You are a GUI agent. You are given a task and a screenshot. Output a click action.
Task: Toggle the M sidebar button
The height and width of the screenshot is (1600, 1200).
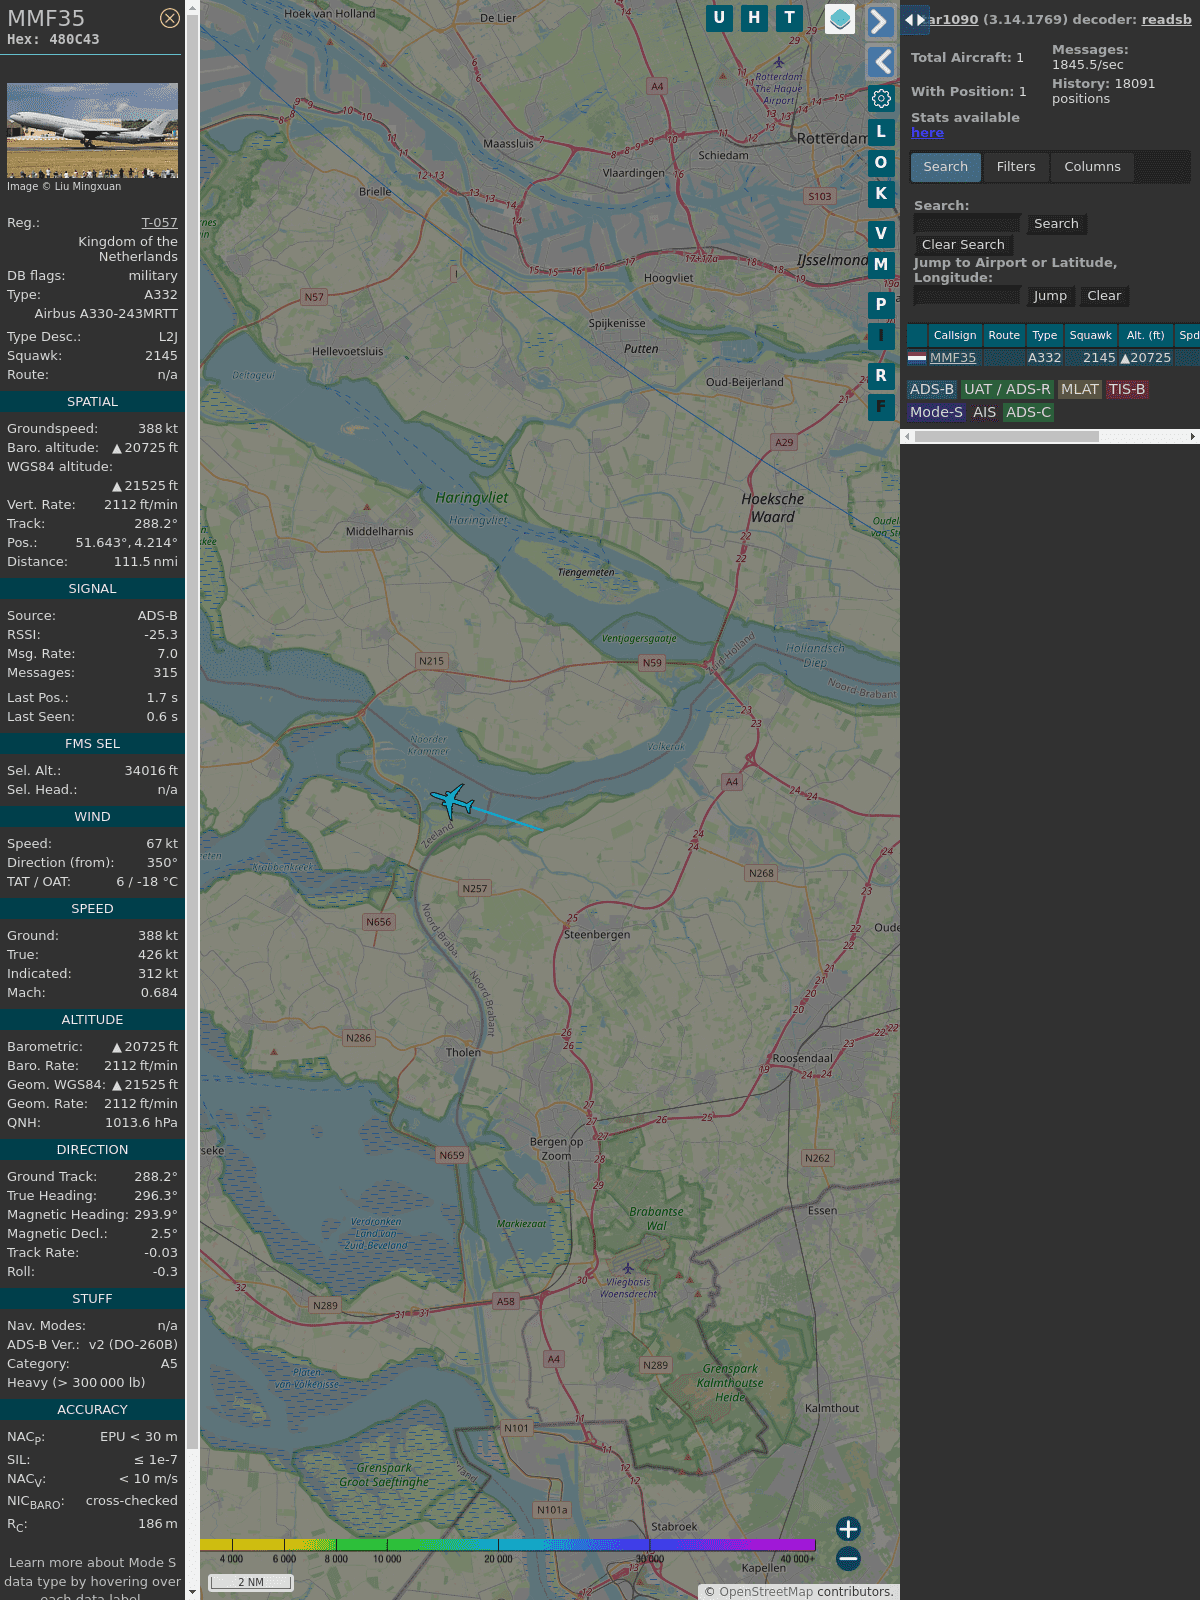[881, 265]
